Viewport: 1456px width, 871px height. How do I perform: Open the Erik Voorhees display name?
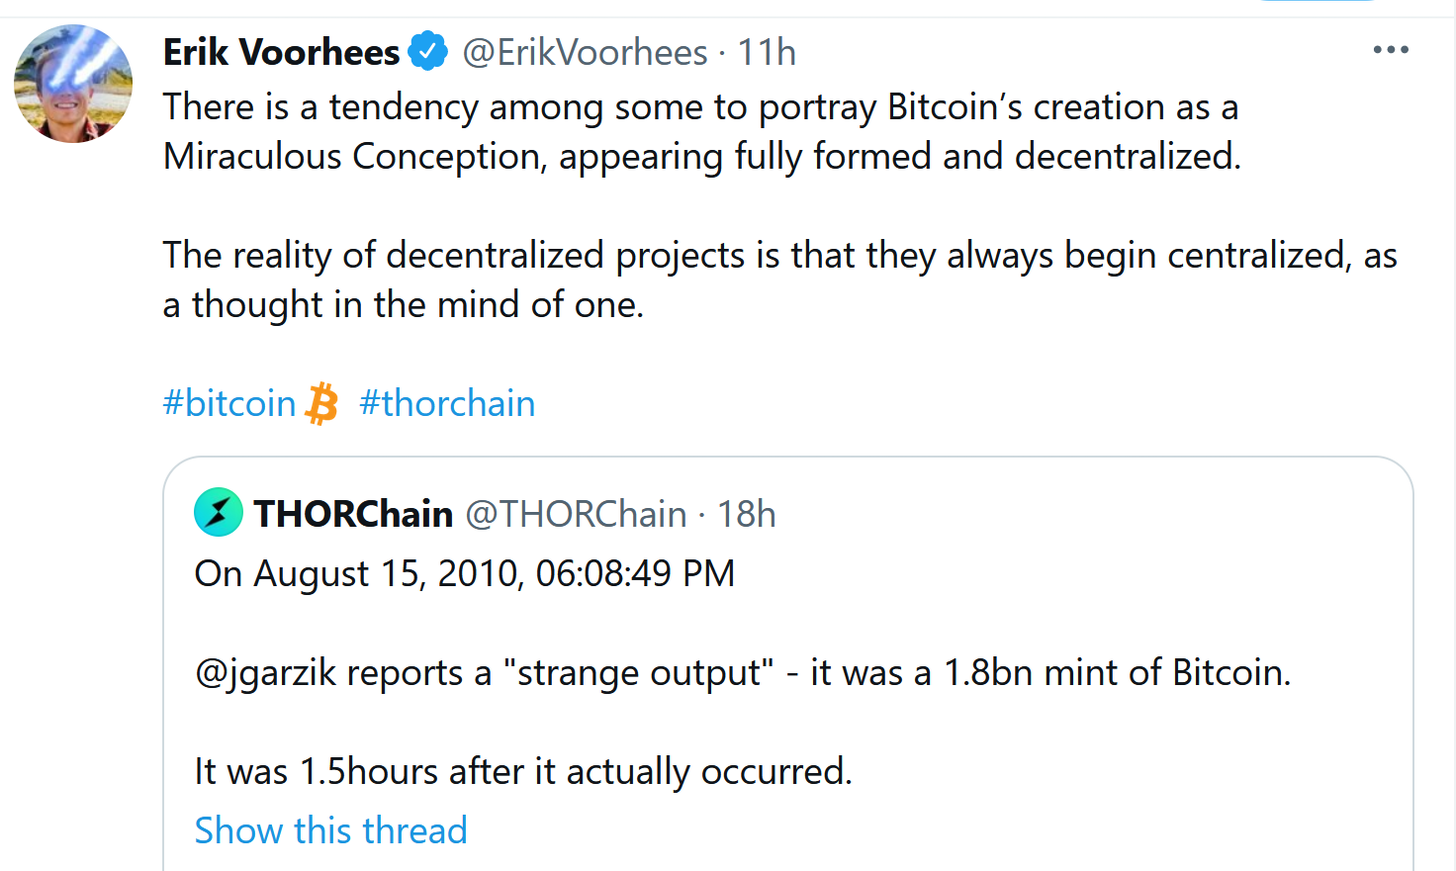point(281,52)
